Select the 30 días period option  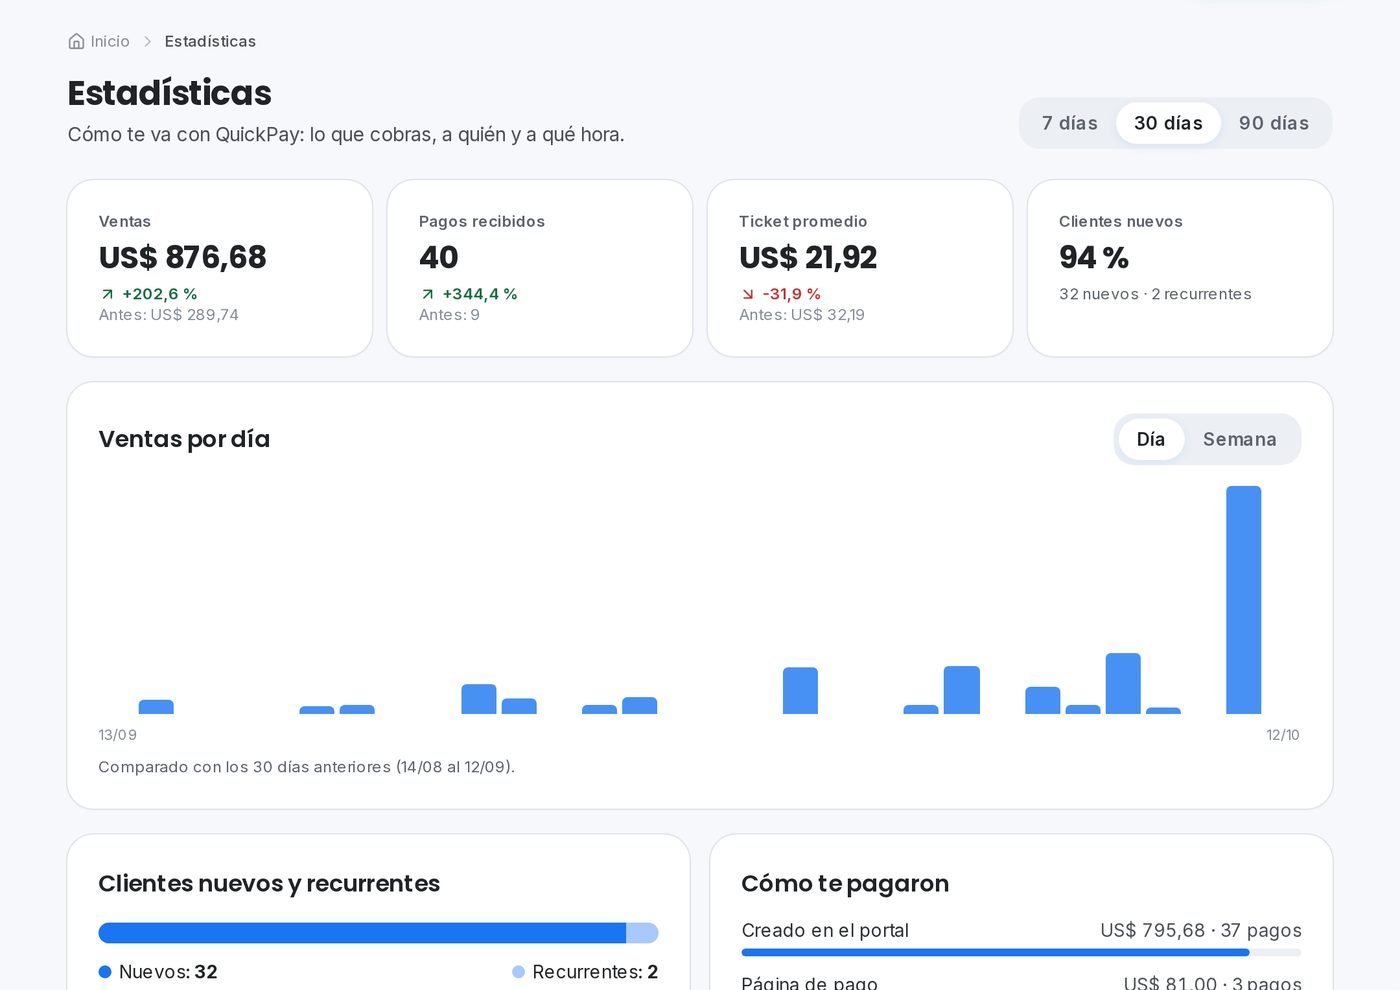(1168, 123)
